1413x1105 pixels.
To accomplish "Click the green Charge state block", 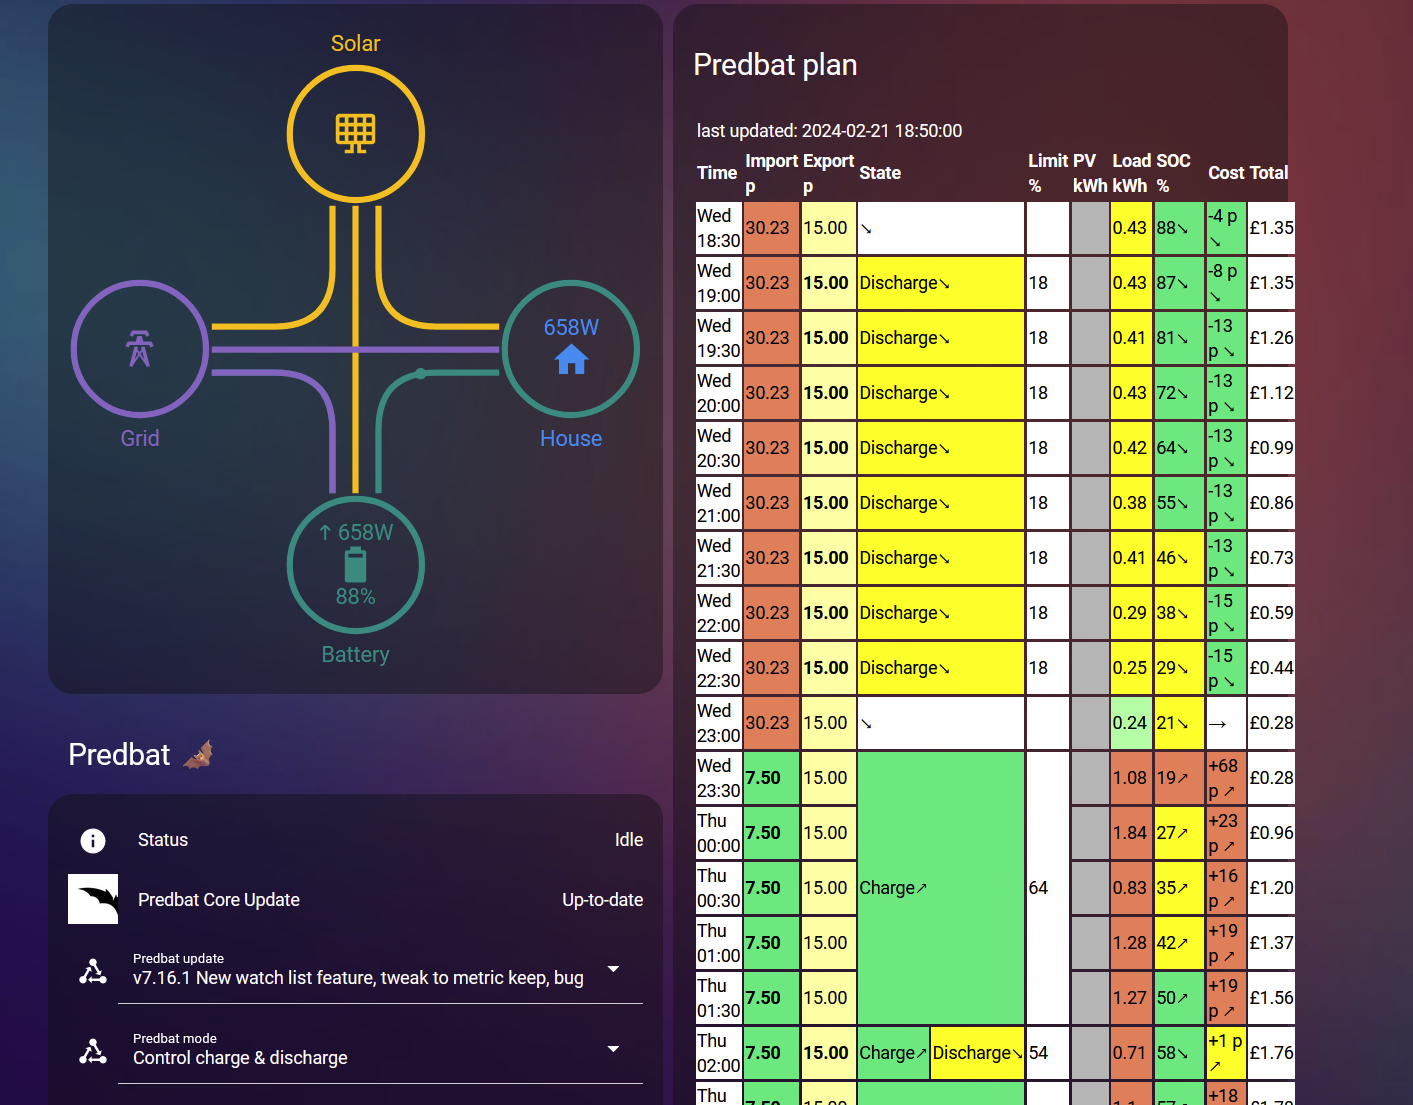I will (x=940, y=888).
